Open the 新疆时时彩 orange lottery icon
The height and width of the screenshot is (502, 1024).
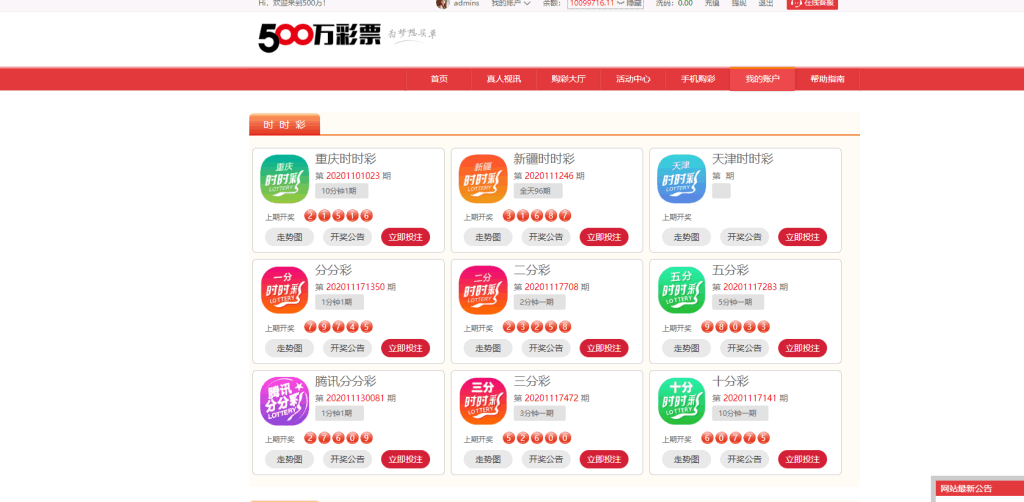click(483, 179)
